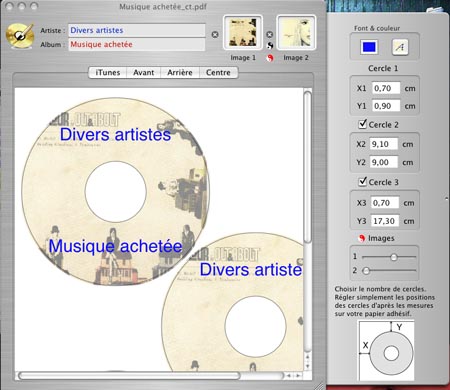Click the horizontal scrollbar of the preview
450x390 pixels.
click(129, 376)
